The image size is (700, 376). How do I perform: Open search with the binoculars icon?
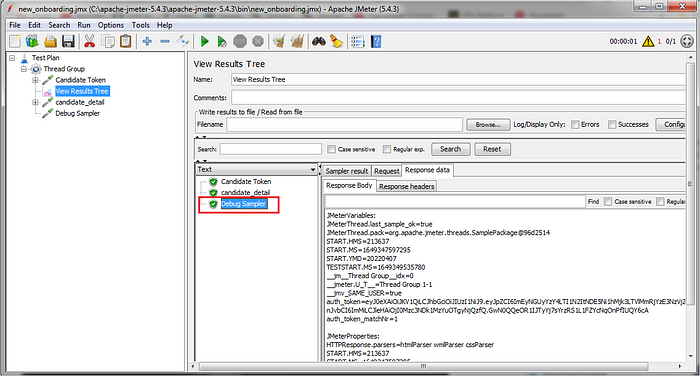coord(318,42)
